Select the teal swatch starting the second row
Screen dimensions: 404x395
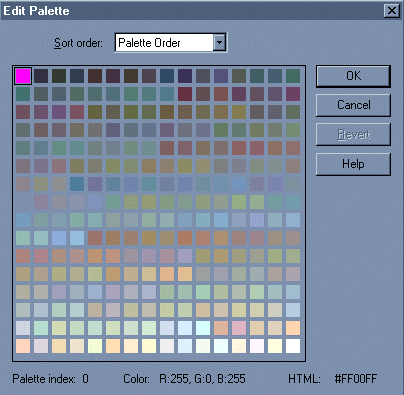23,94
